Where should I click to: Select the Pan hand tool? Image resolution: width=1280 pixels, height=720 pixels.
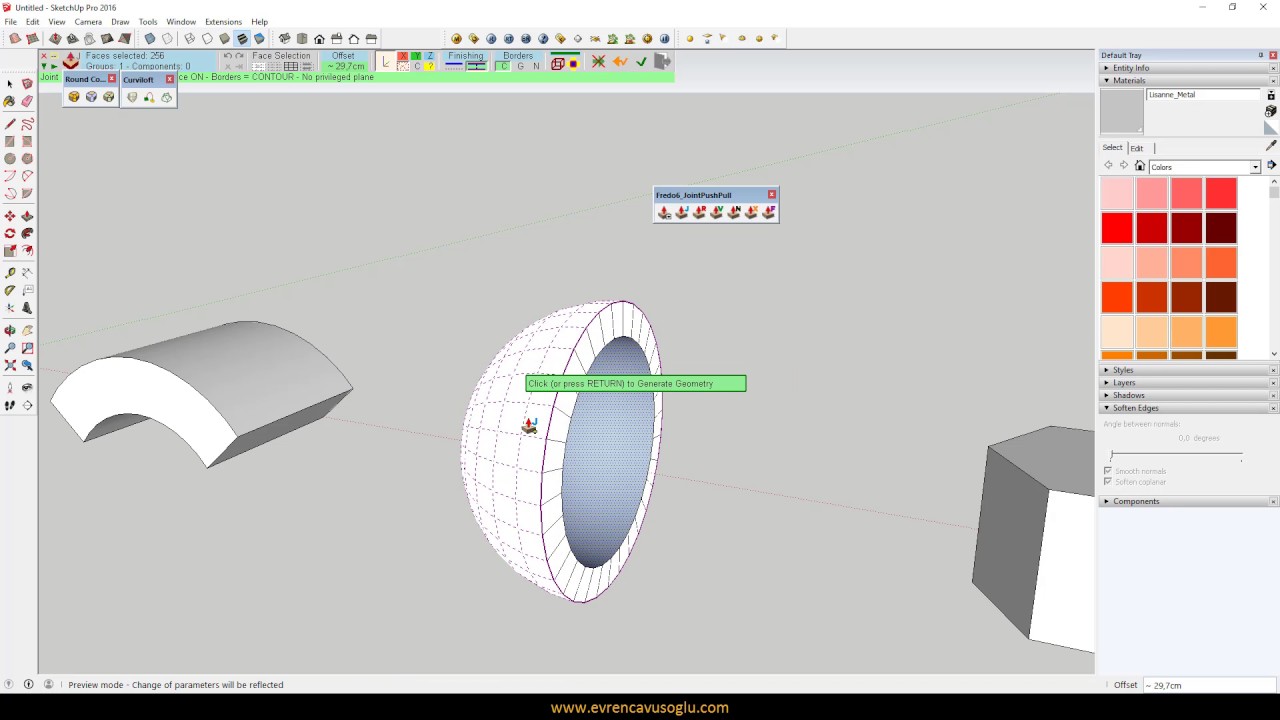click(x=27, y=330)
